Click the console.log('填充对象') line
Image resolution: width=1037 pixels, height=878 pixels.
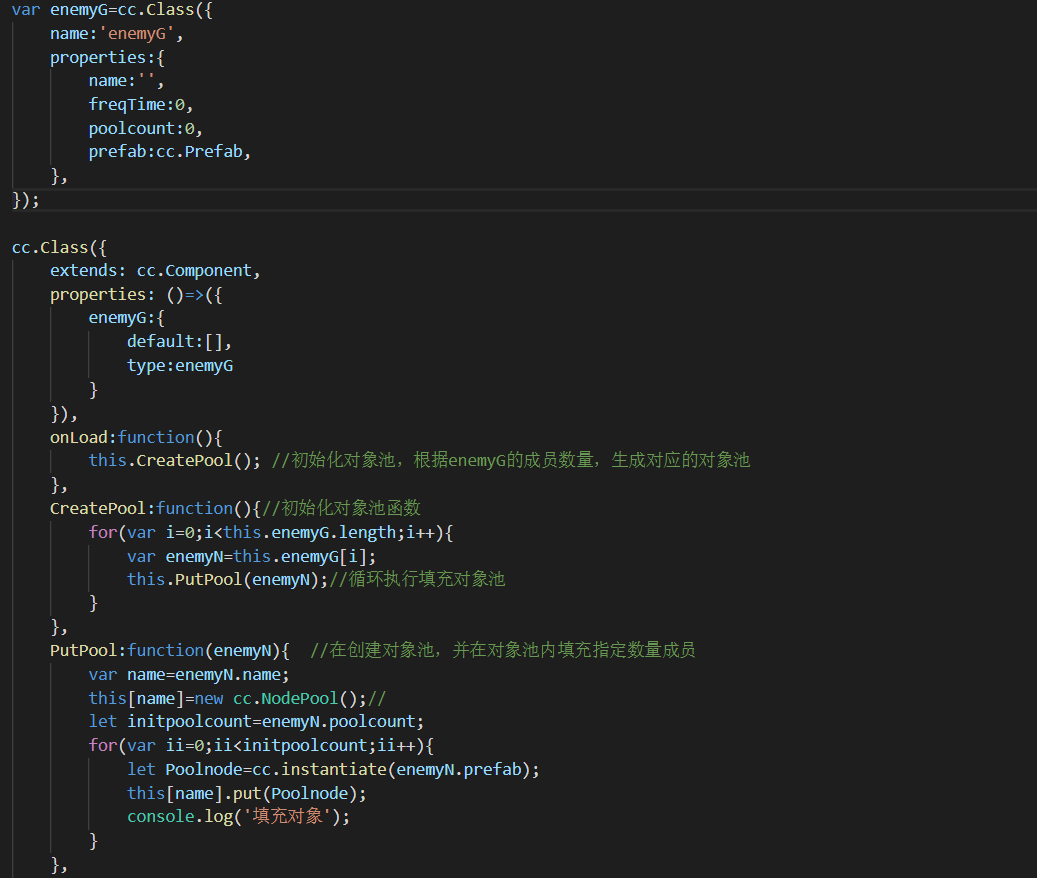pyautogui.click(x=238, y=817)
